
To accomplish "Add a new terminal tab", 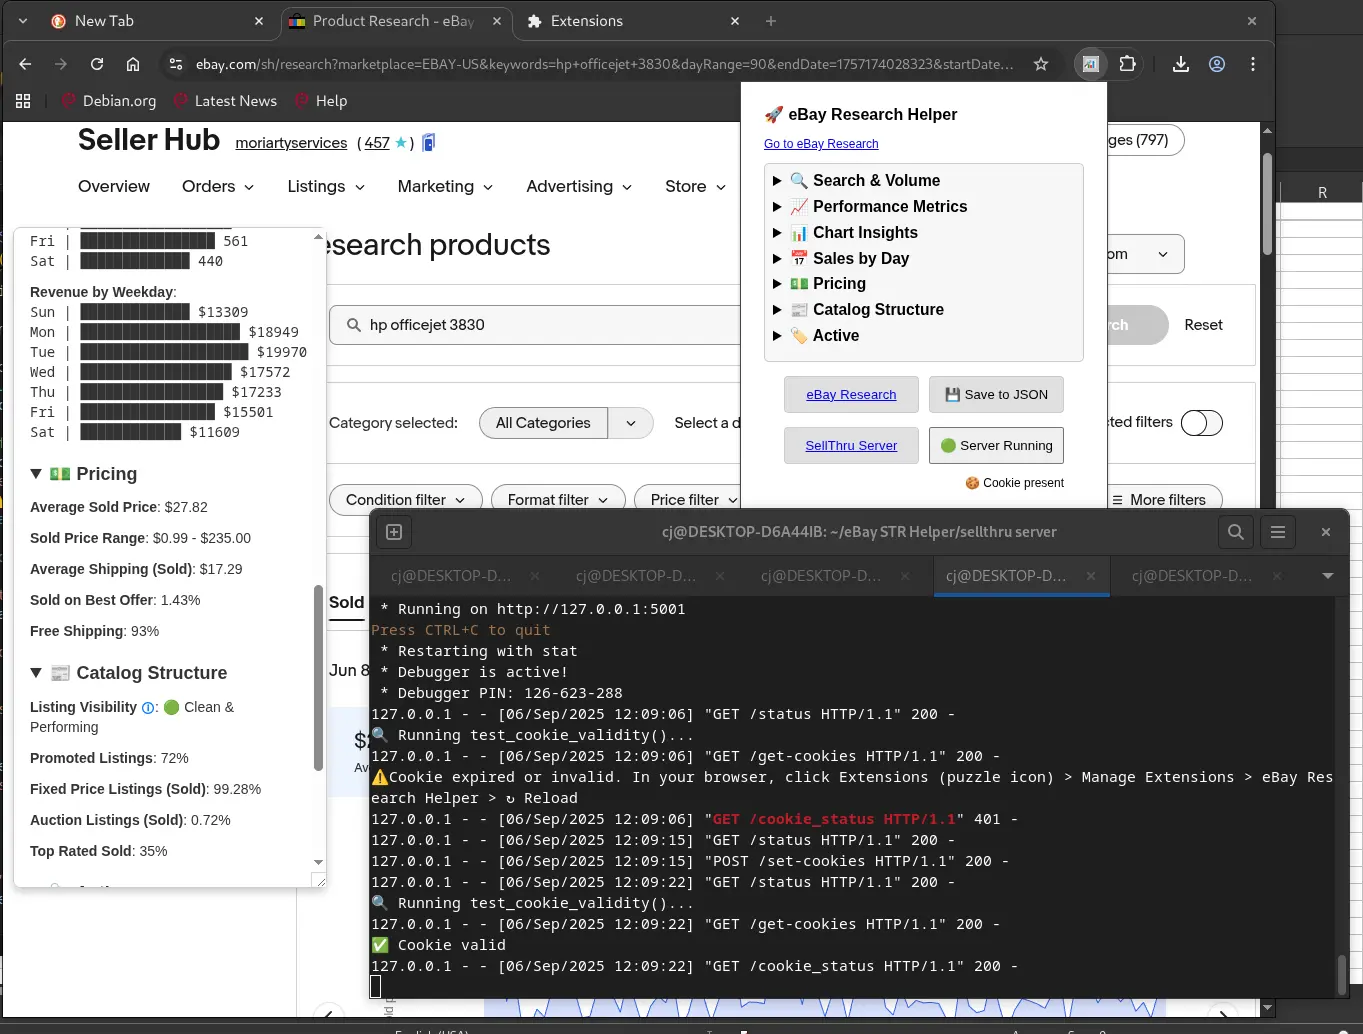I will [394, 532].
